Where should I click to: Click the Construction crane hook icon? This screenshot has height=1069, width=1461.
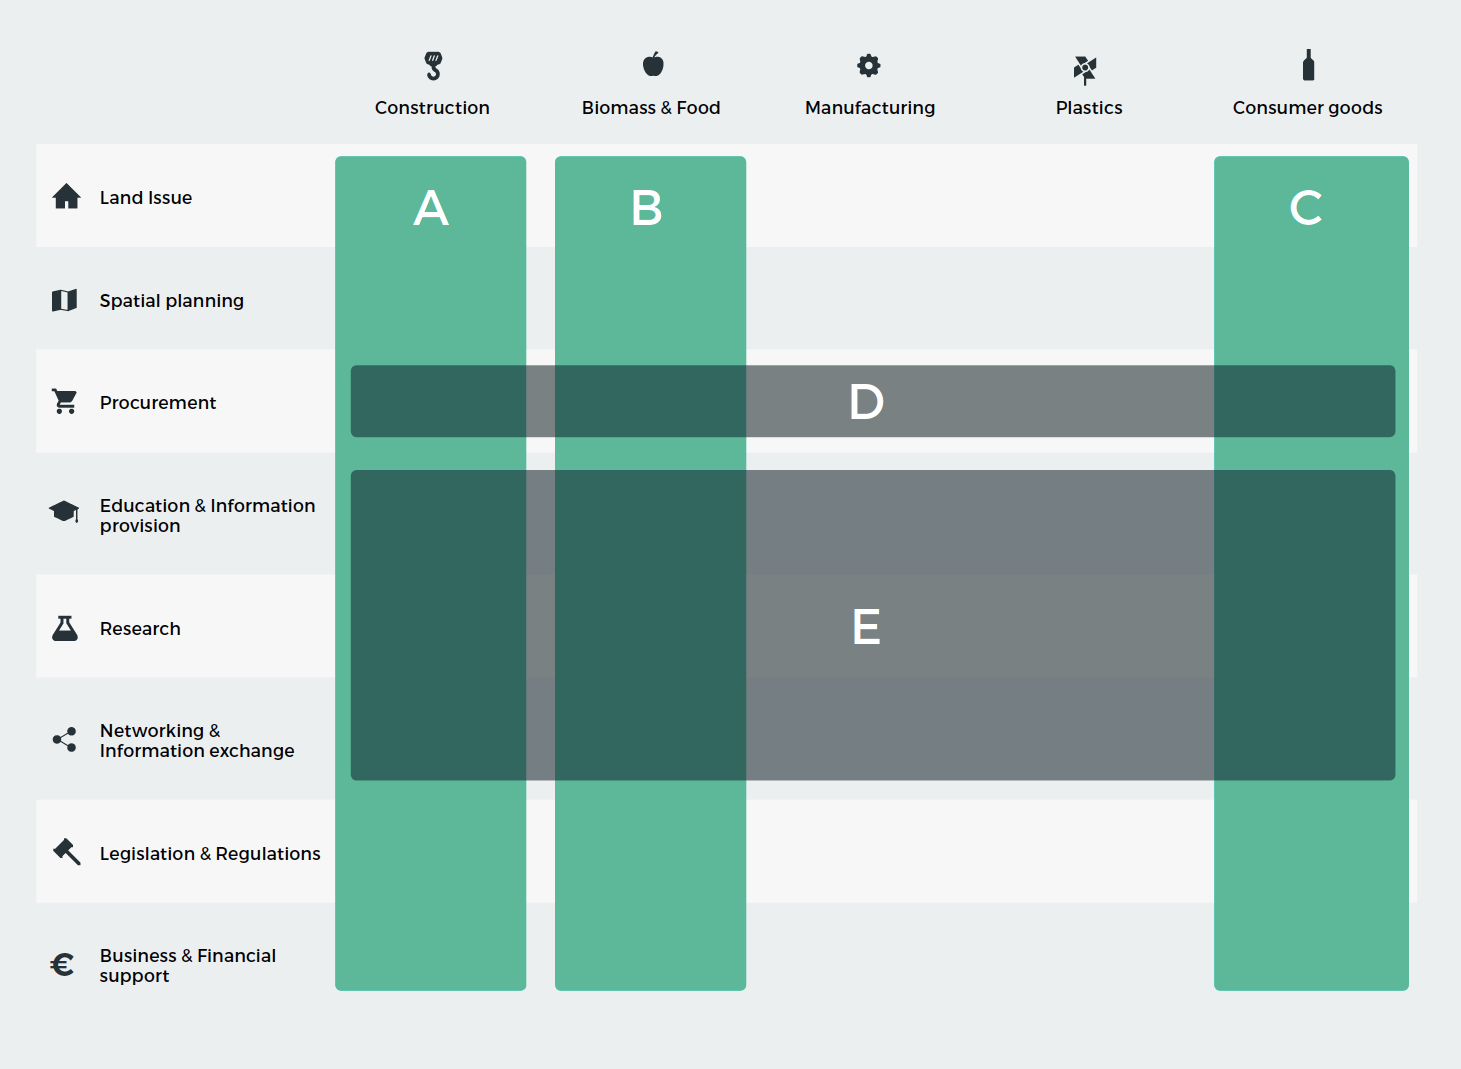pyautogui.click(x=433, y=66)
